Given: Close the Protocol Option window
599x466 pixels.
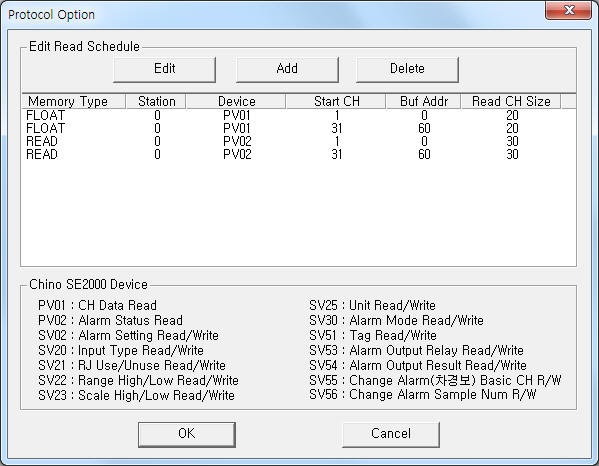Looking at the screenshot, I should click(568, 10).
